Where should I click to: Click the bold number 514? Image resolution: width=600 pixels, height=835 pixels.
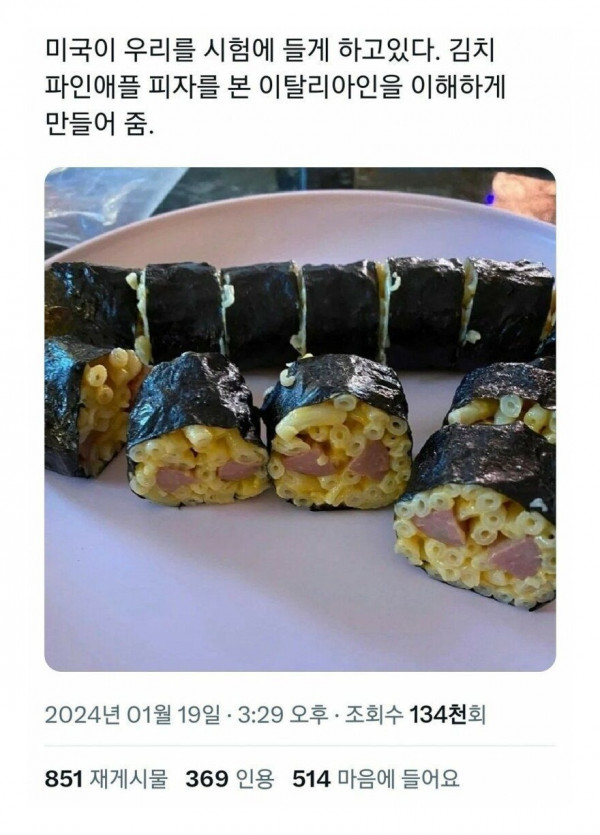311,779
